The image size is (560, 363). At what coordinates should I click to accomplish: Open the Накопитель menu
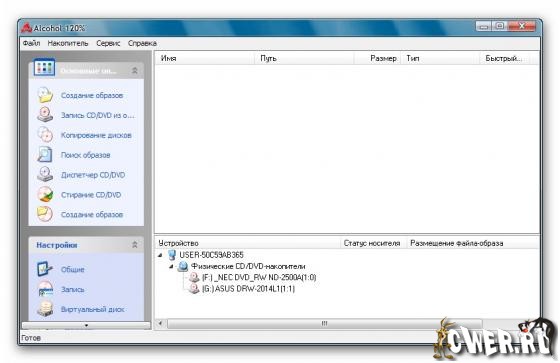[x=68, y=43]
